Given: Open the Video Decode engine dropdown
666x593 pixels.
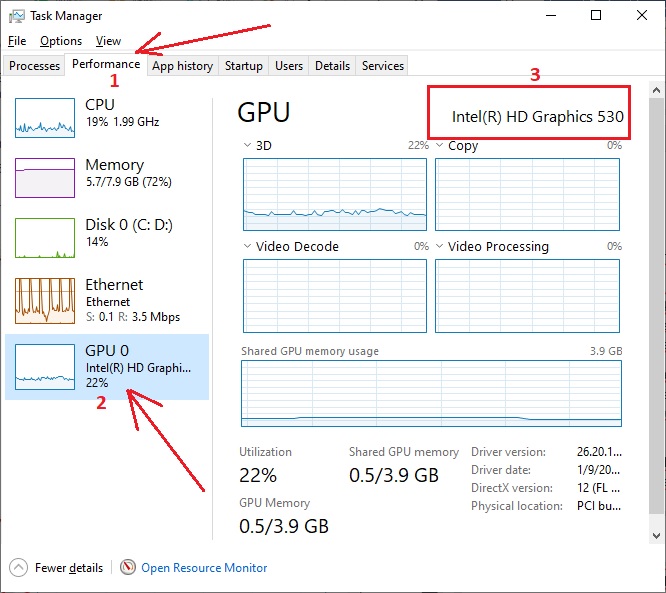Looking at the screenshot, I should pyautogui.click(x=247, y=246).
